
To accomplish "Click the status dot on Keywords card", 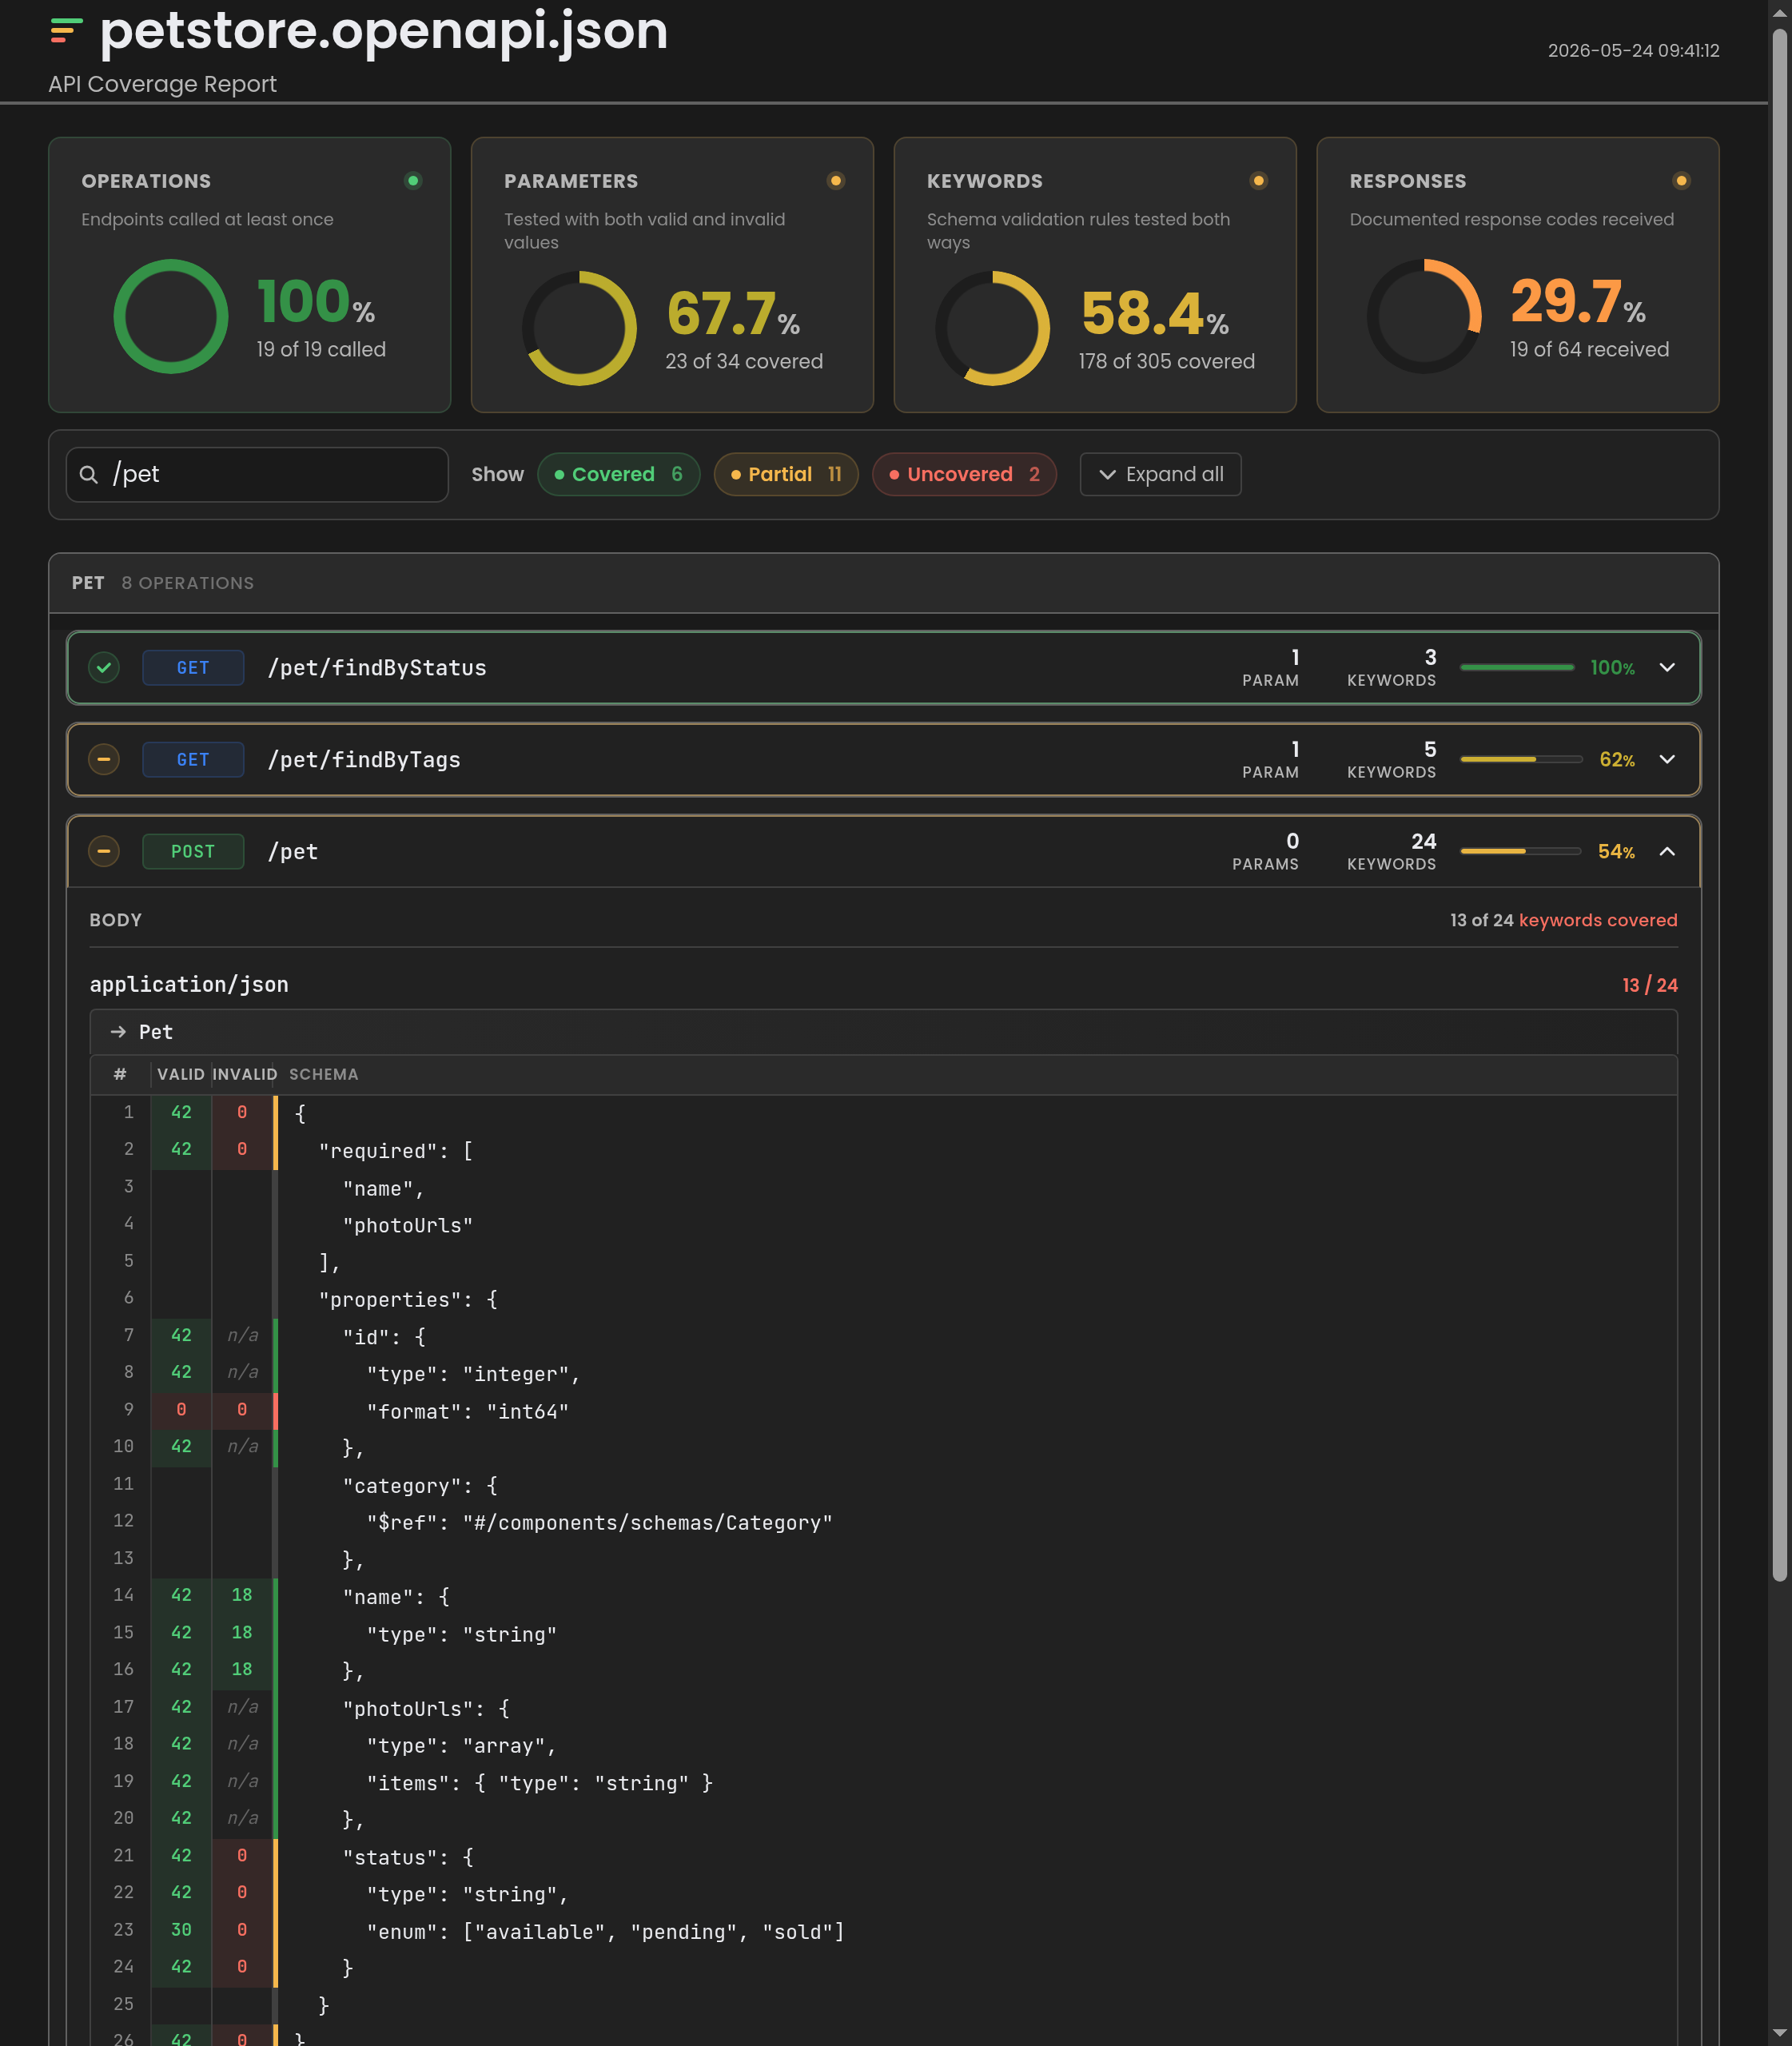I will coord(1259,181).
